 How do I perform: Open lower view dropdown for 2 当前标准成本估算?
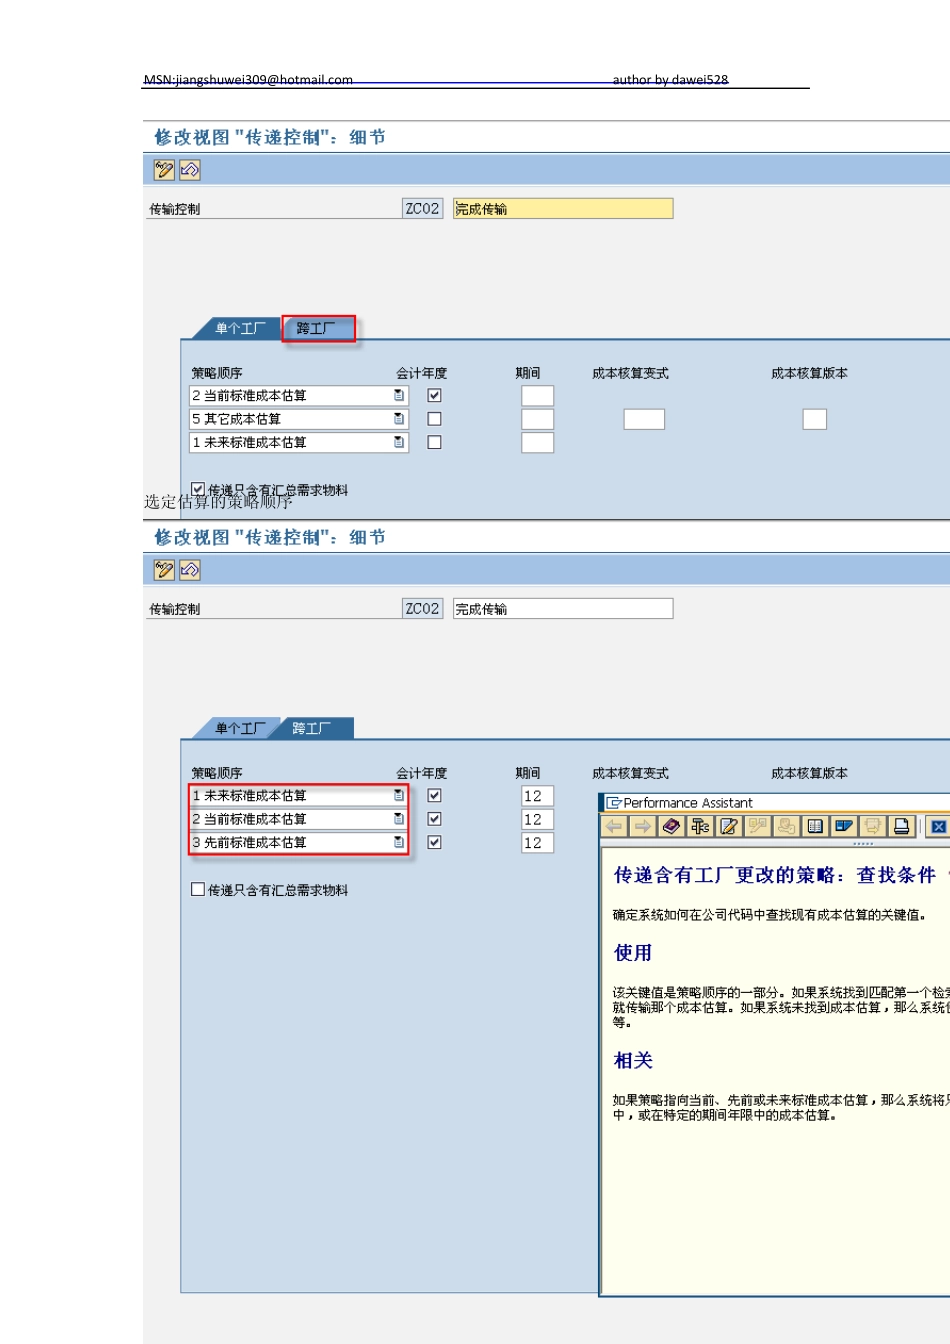pos(399,819)
